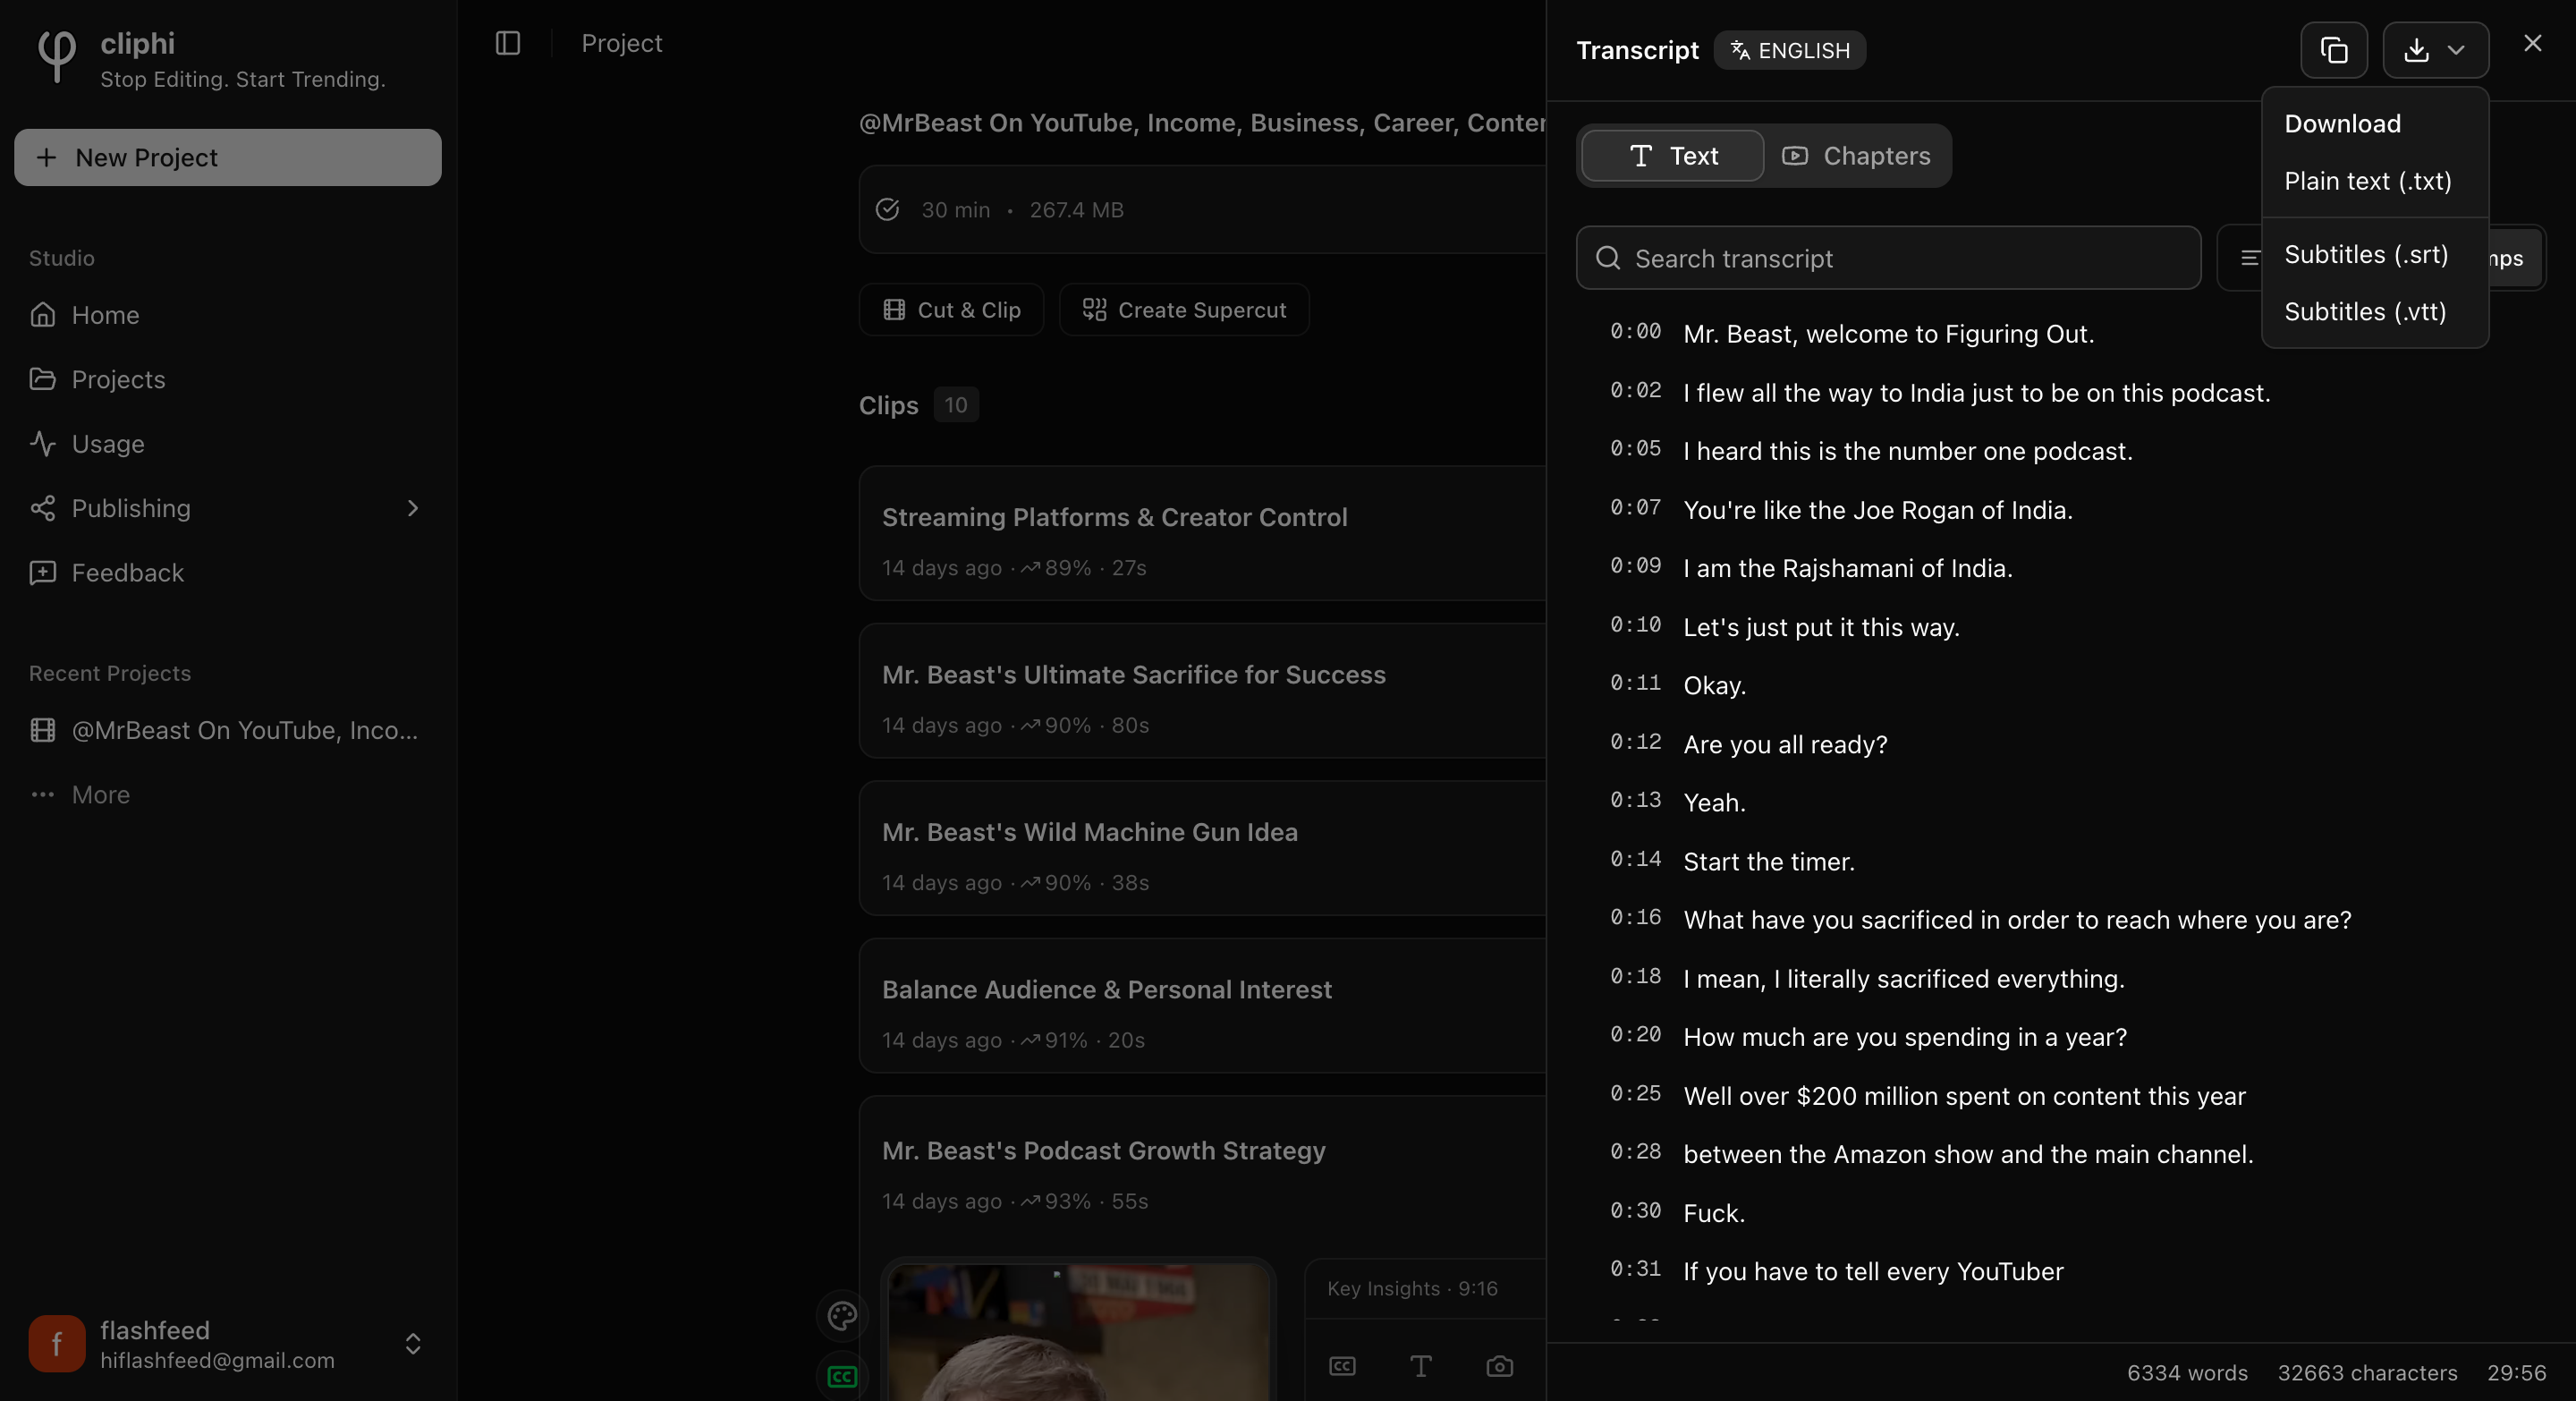Viewport: 2576px width, 1401px height.
Task: Click the flashfeed avatar
Action: click(56, 1343)
